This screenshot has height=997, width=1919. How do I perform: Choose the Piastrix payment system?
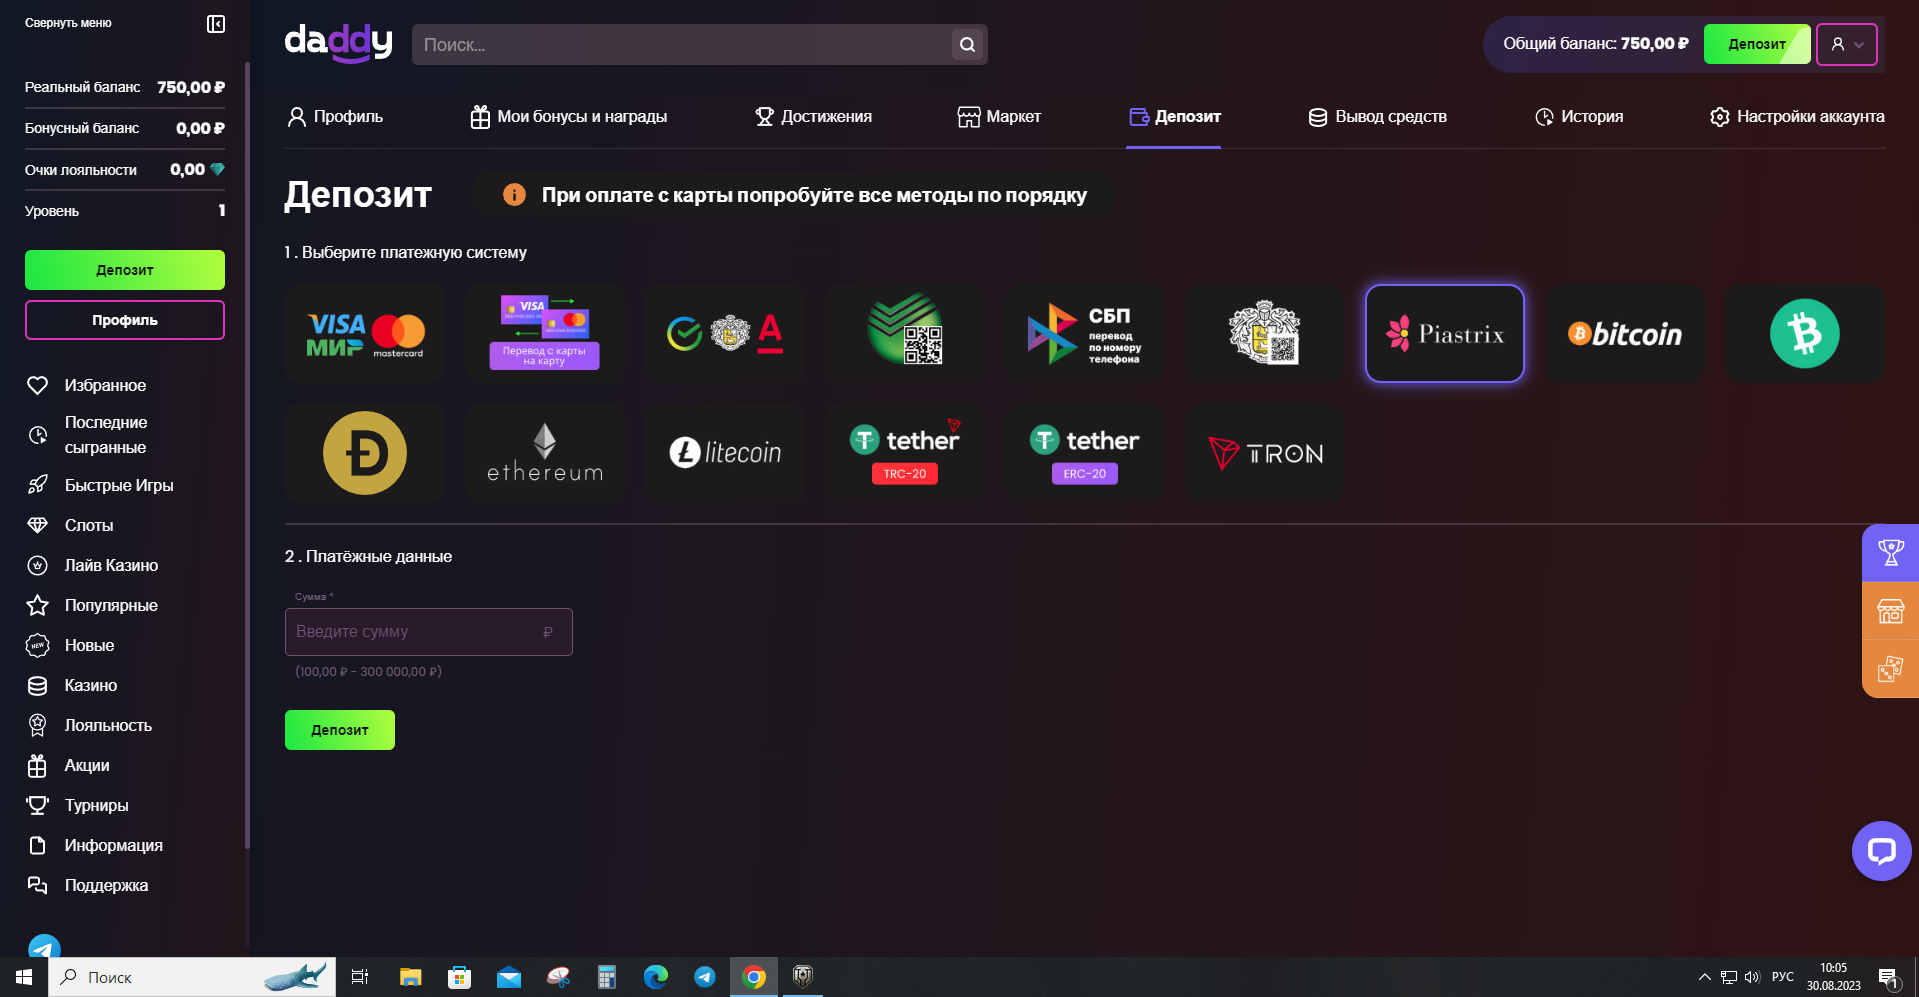click(1444, 334)
